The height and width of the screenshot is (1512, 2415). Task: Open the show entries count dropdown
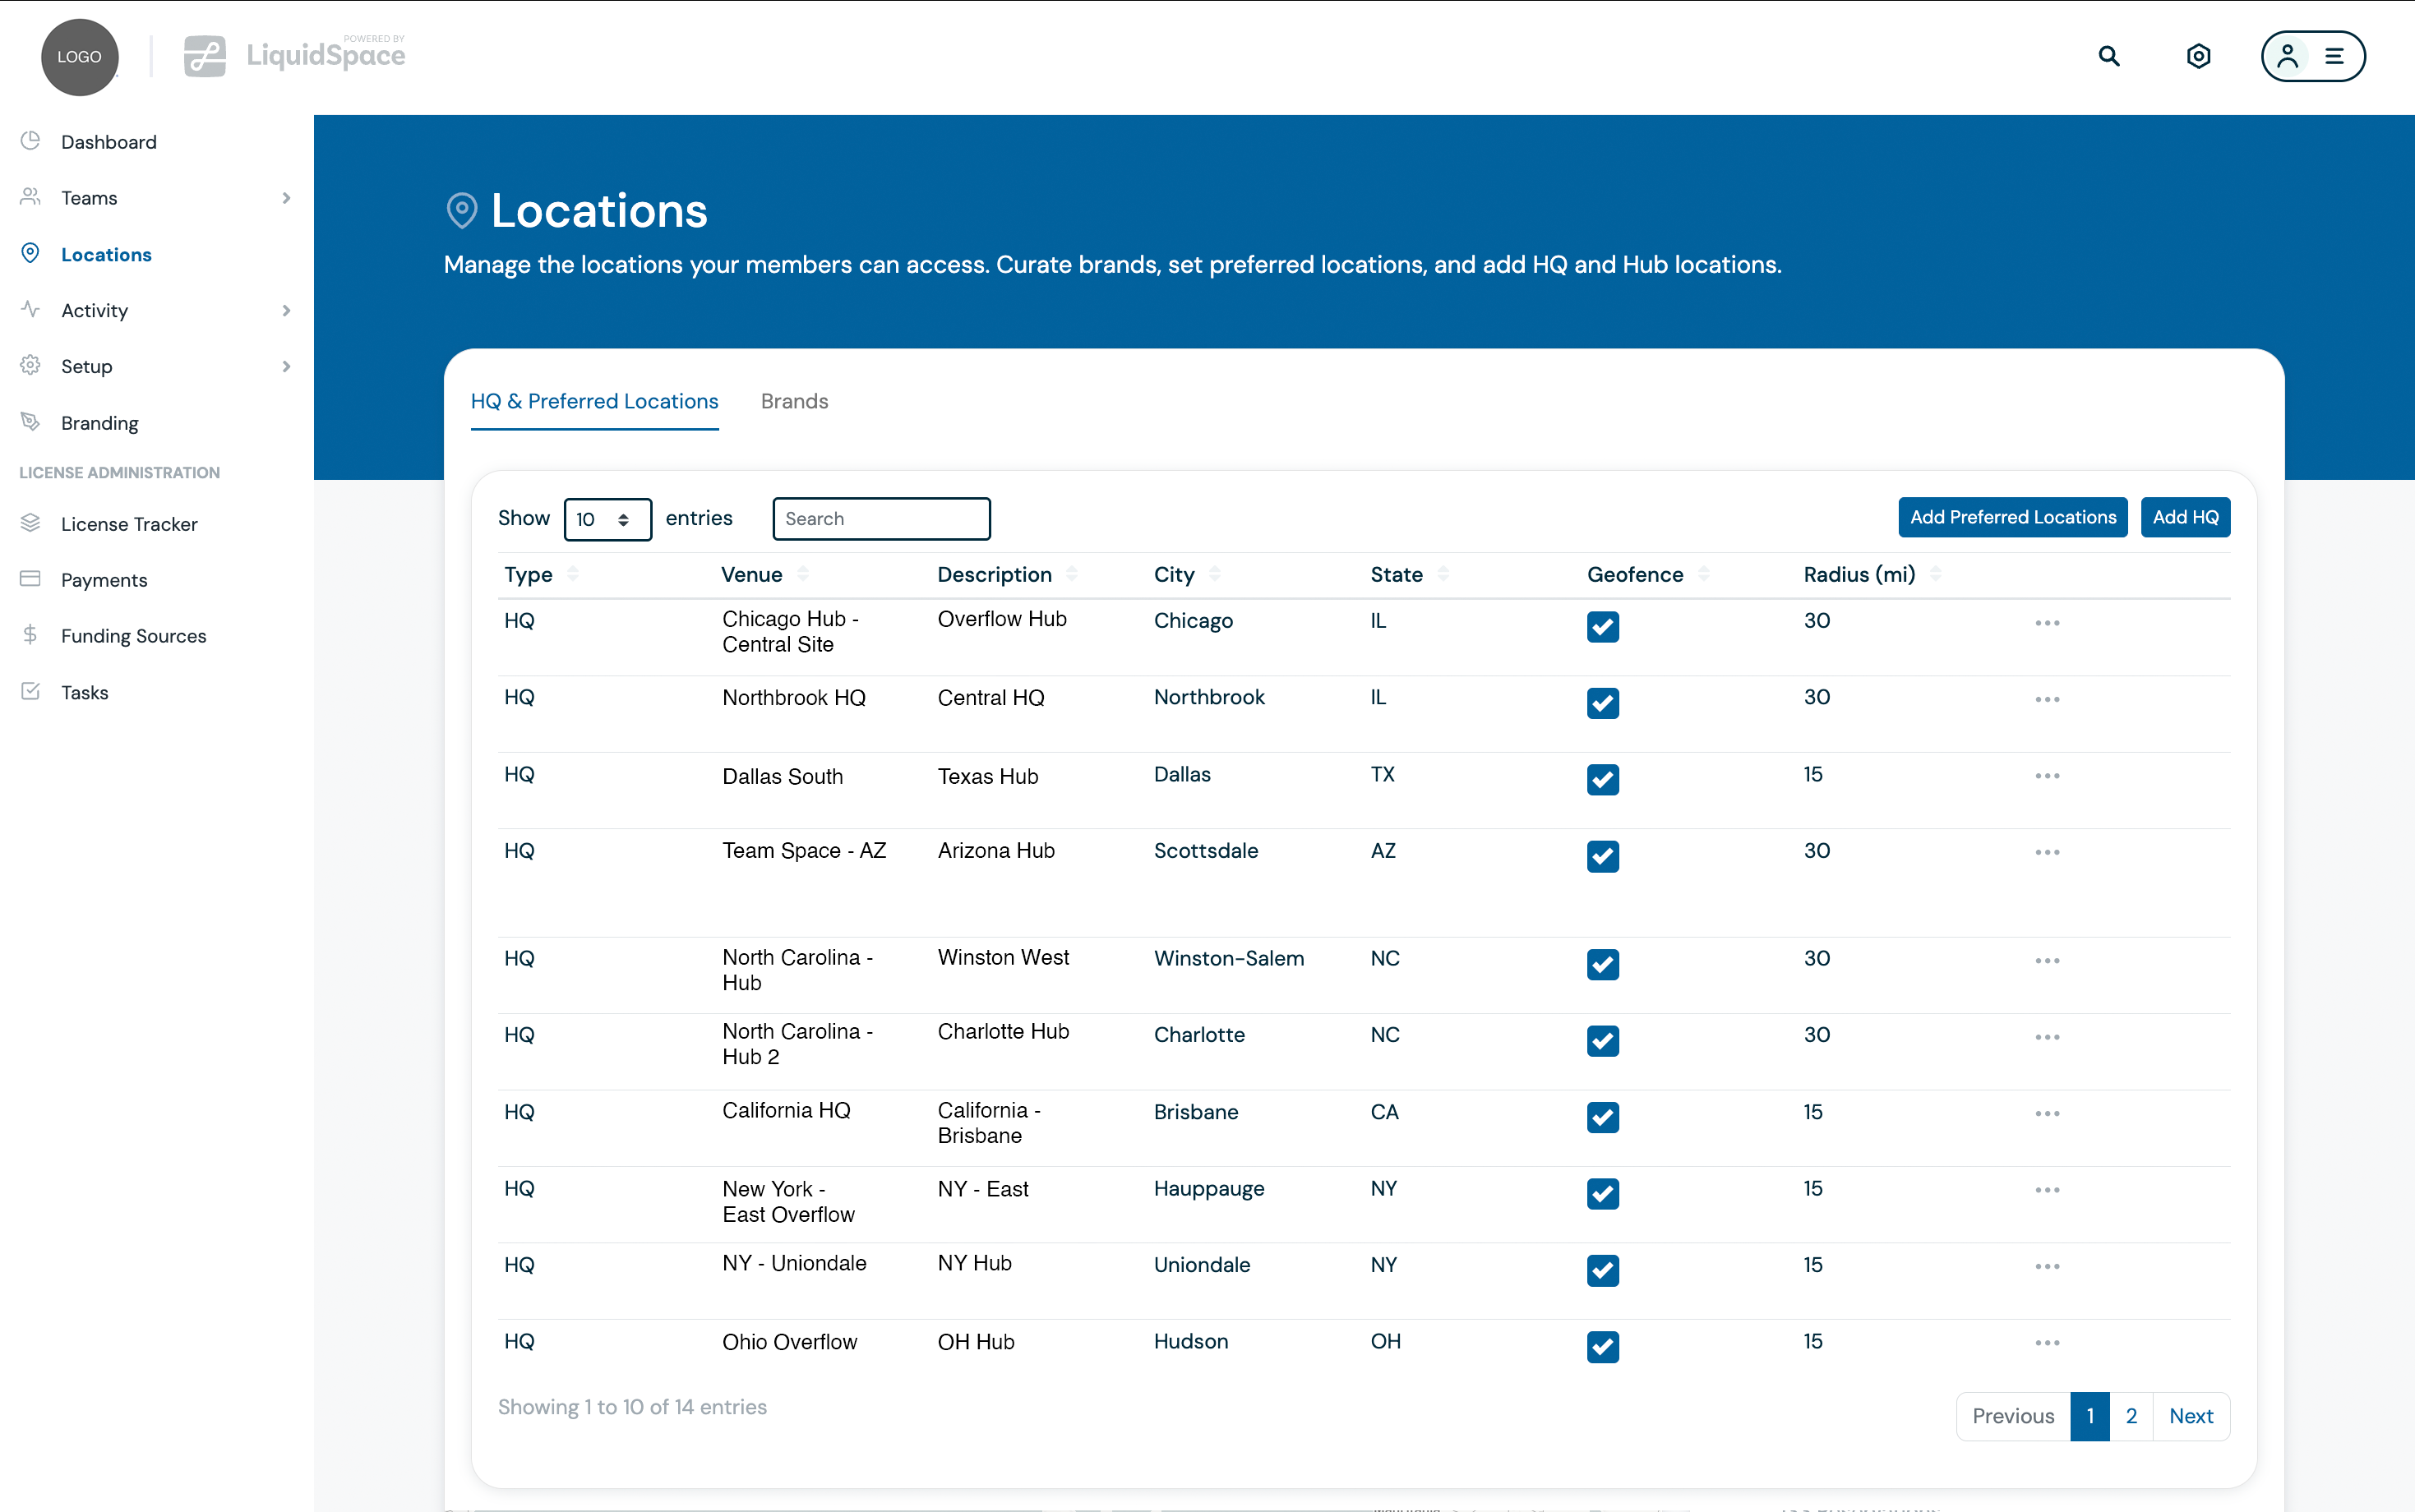607,519
